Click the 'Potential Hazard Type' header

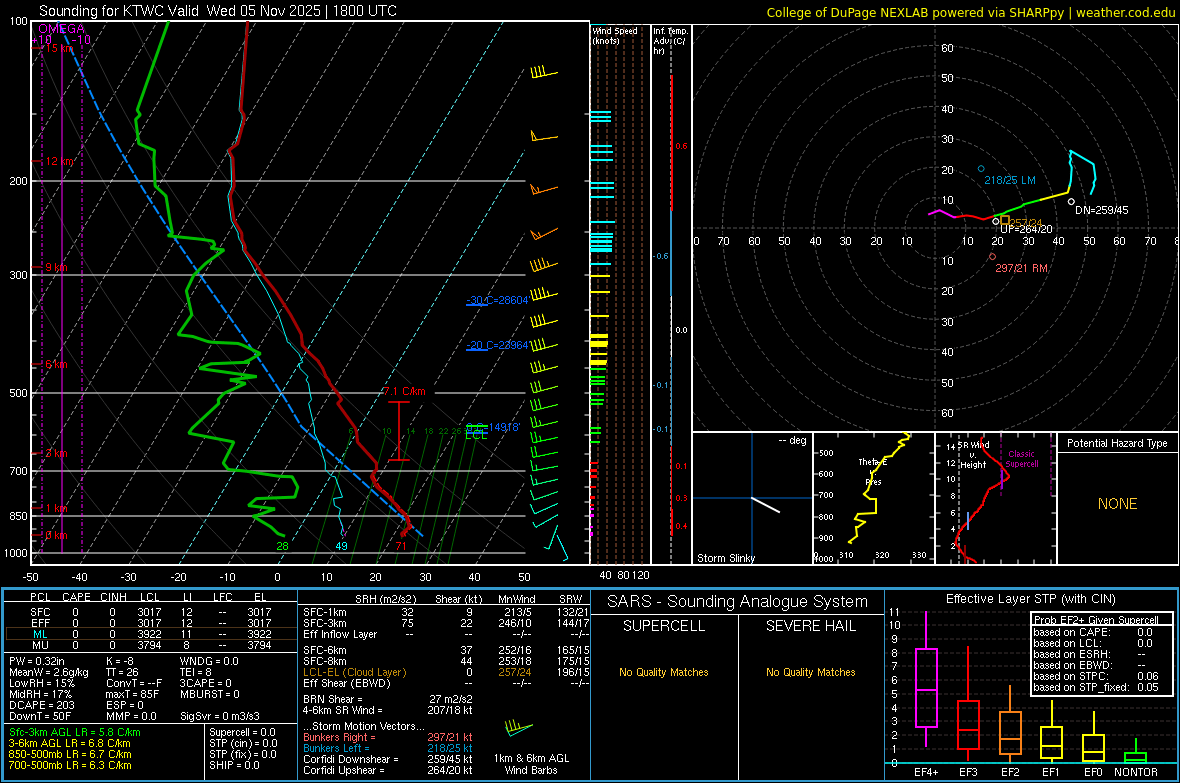pyautogui.click(x=1117, y=443)
